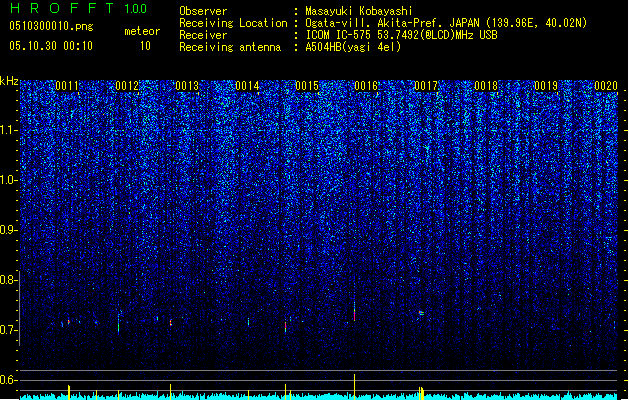
Task: Click the 0.8 frequency axis label
Action: (8, 280)
